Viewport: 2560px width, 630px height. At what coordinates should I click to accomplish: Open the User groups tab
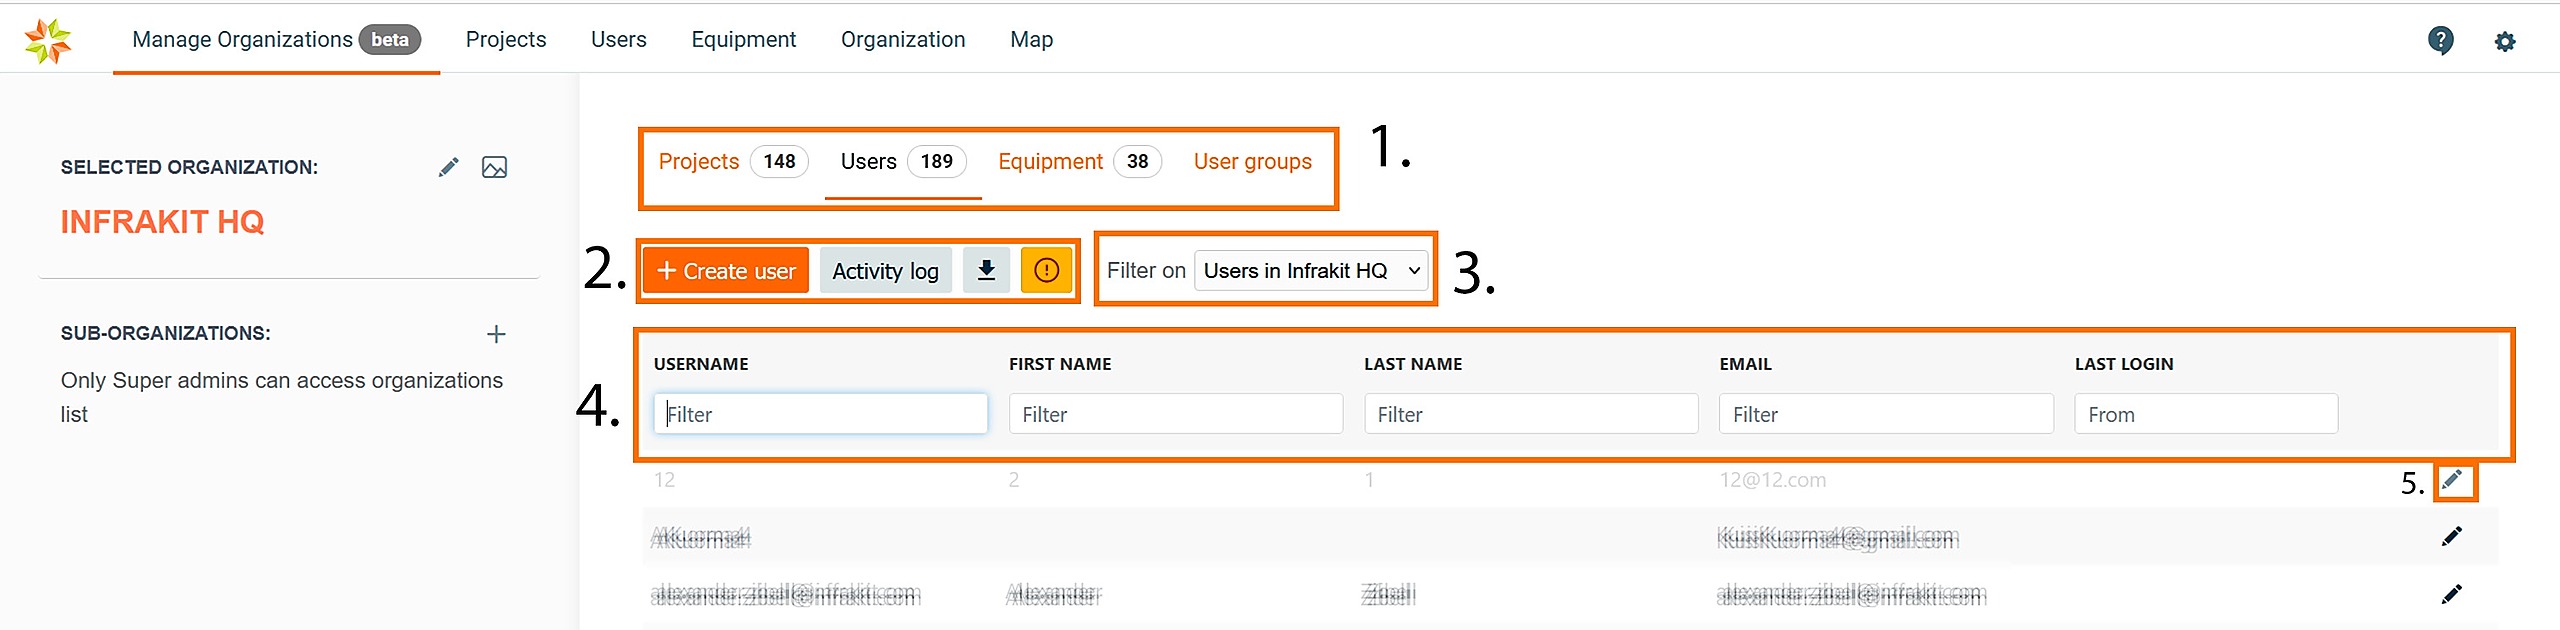[x=1252, y=161]
